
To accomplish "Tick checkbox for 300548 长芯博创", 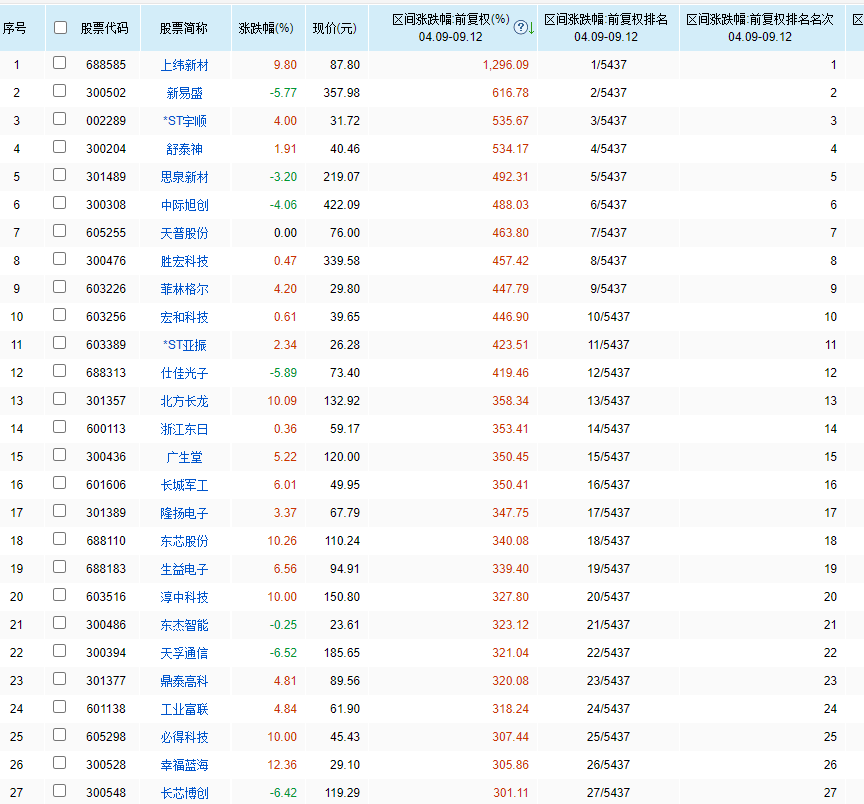I will point(60,791).
